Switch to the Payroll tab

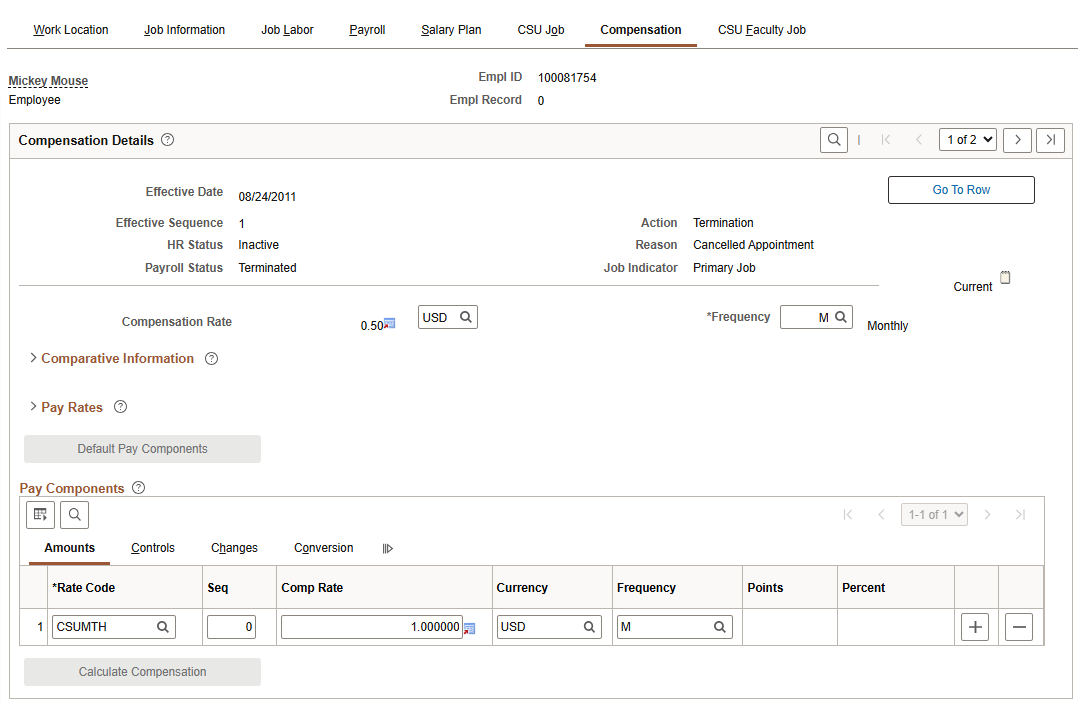click(367, 30)
